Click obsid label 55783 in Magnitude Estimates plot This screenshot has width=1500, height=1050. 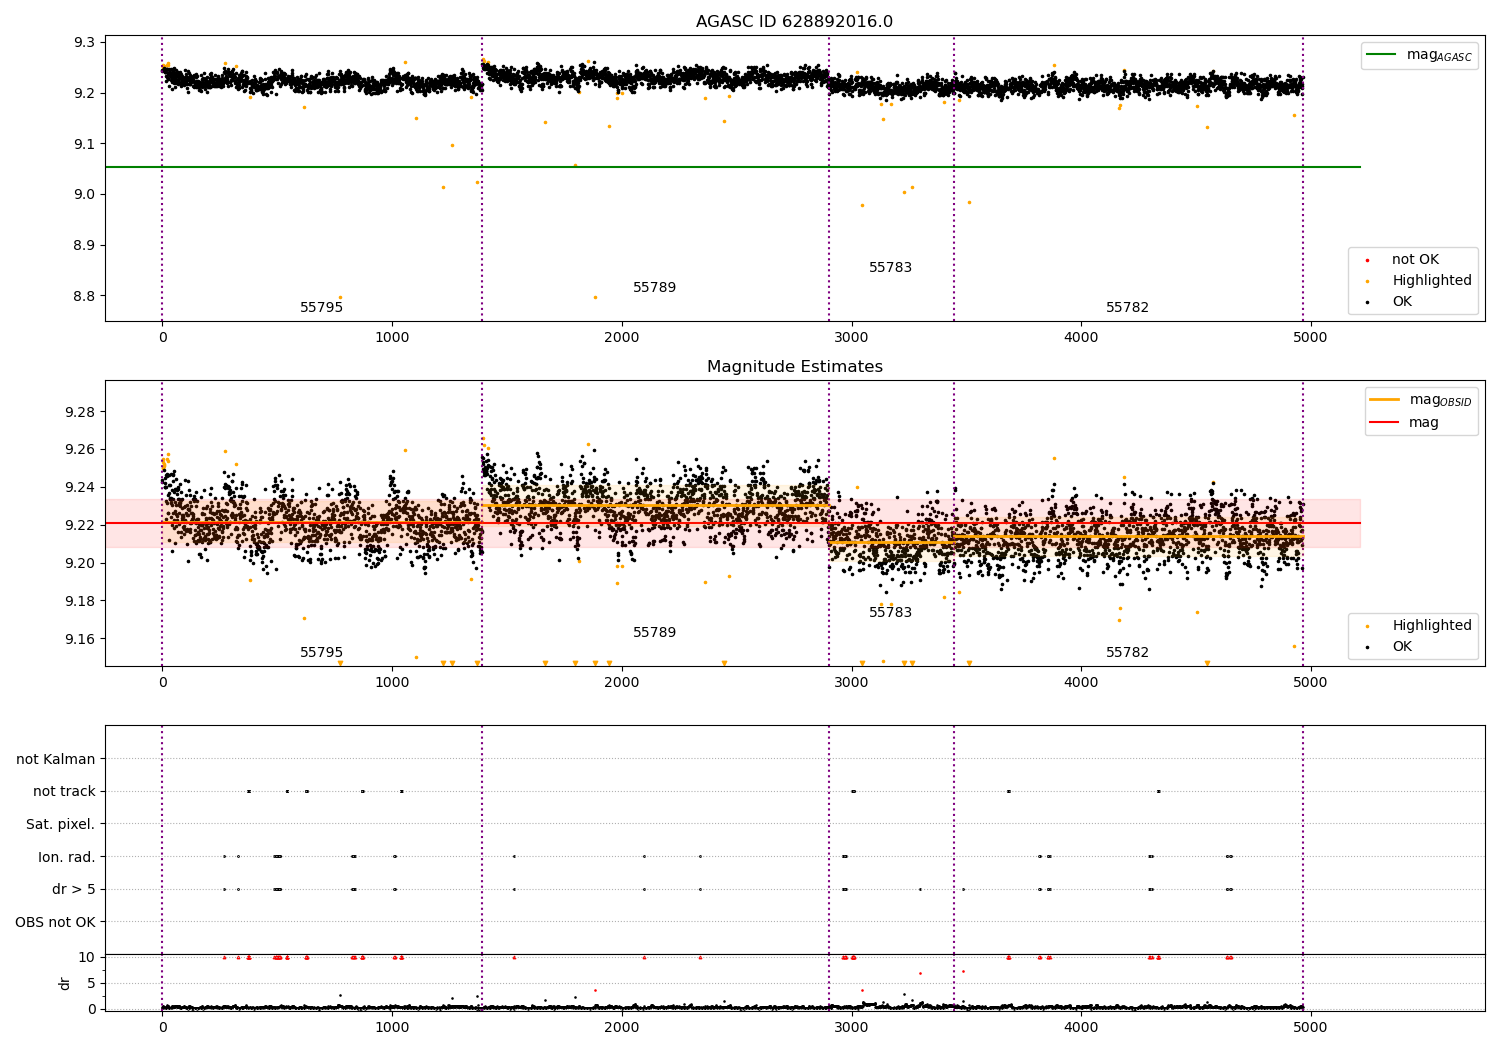point(890,613)
